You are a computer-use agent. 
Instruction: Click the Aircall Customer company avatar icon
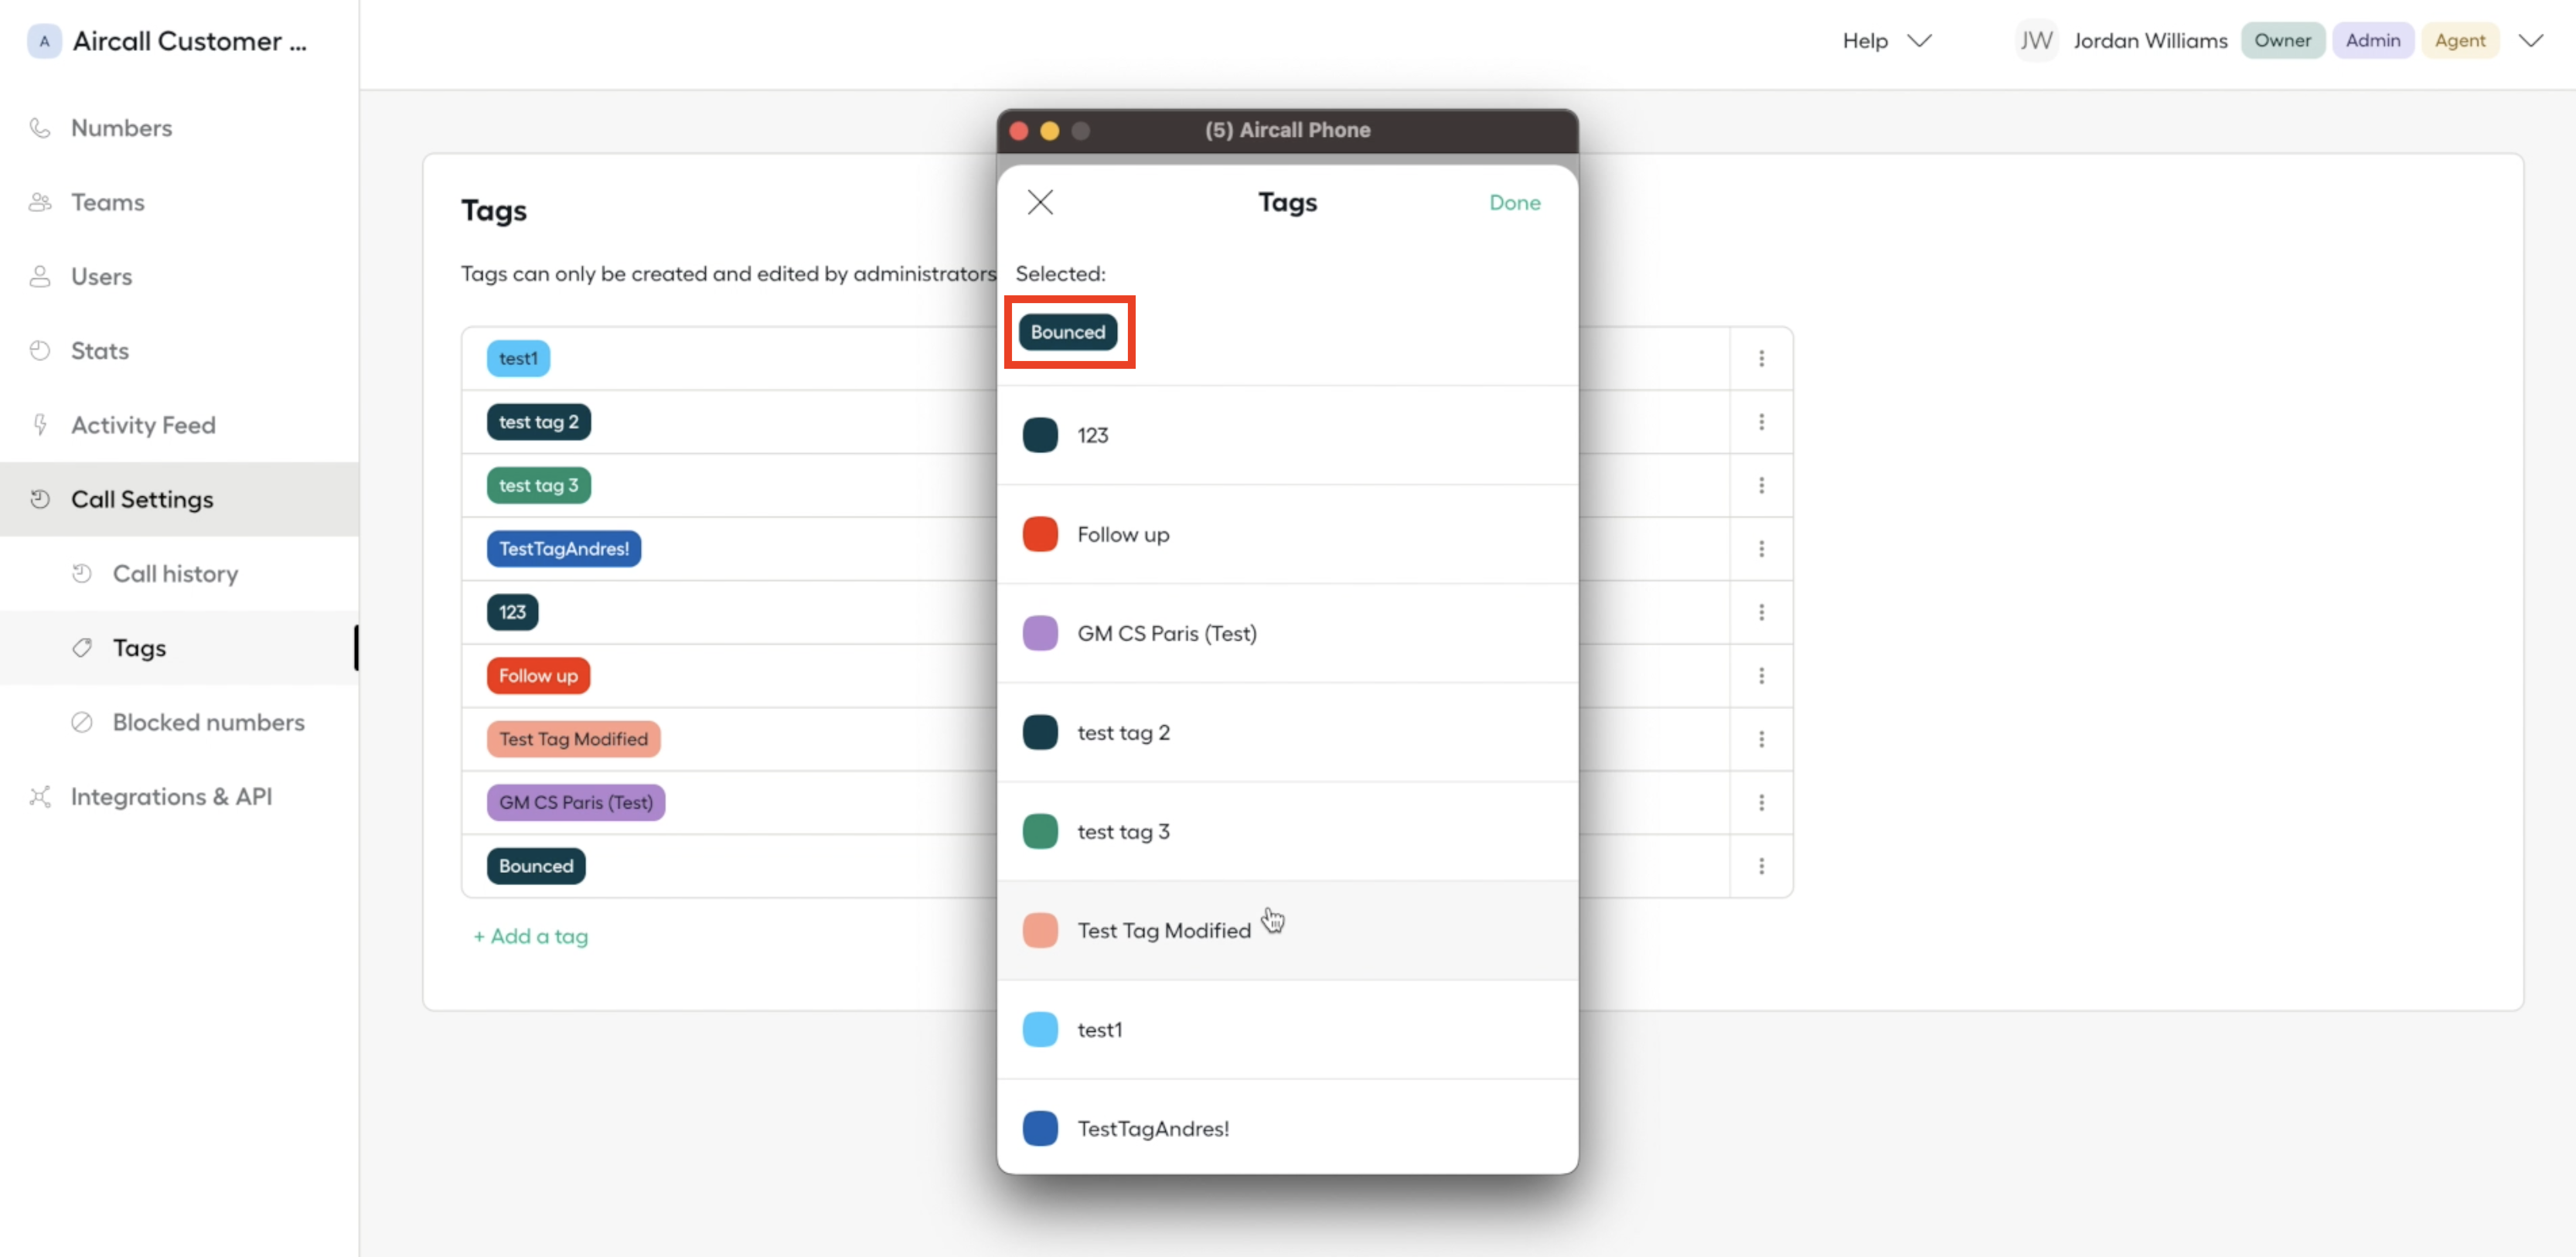(44, 41)
